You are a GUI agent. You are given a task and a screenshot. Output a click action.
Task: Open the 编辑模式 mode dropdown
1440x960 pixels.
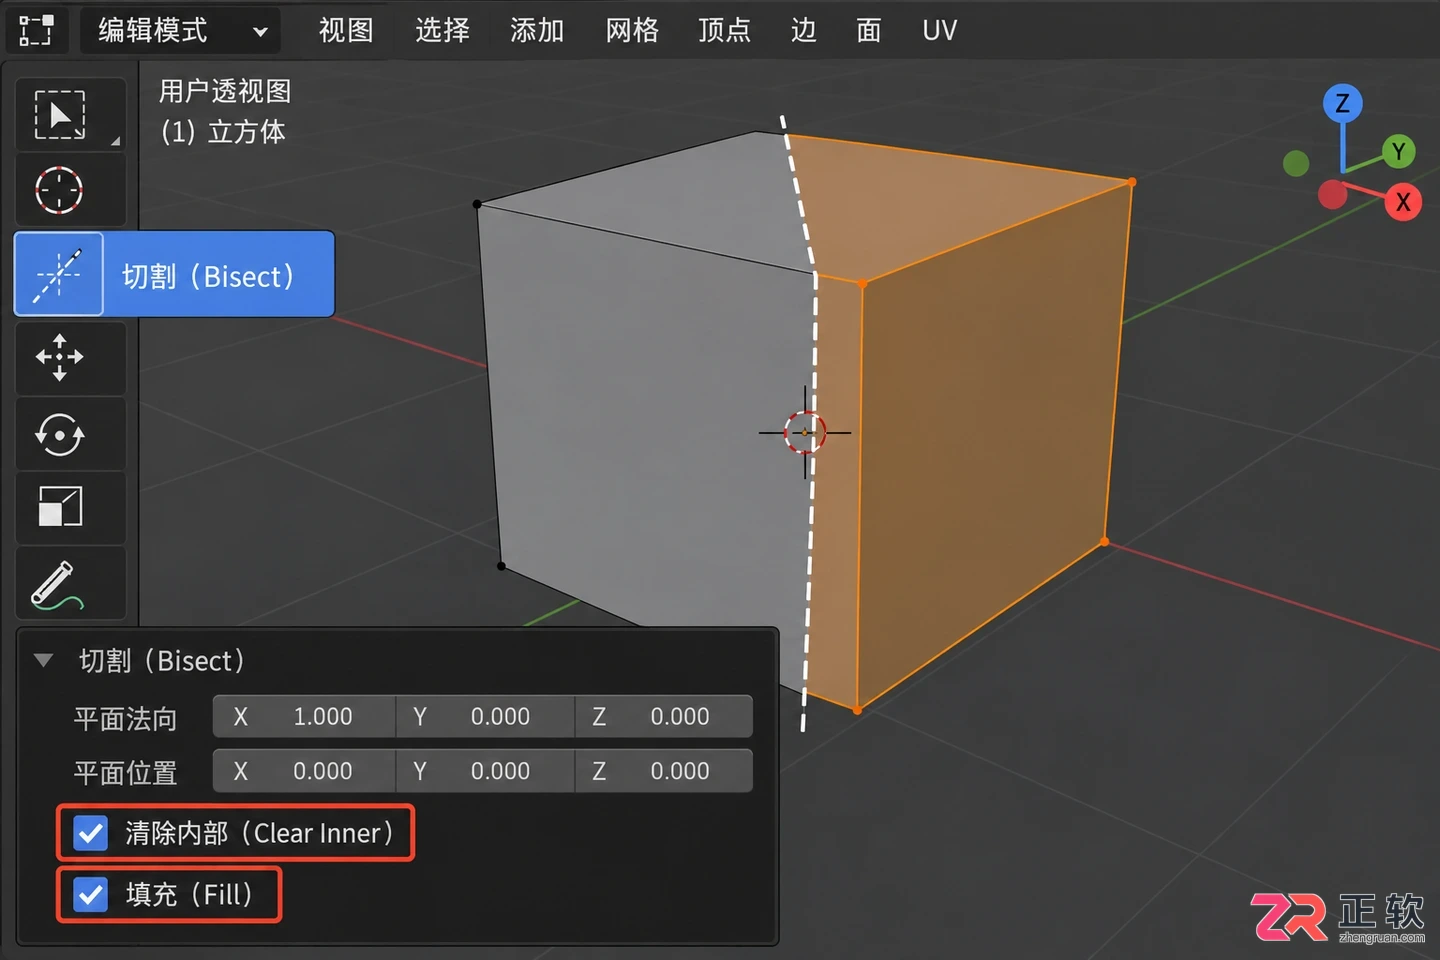coord(180,30)
